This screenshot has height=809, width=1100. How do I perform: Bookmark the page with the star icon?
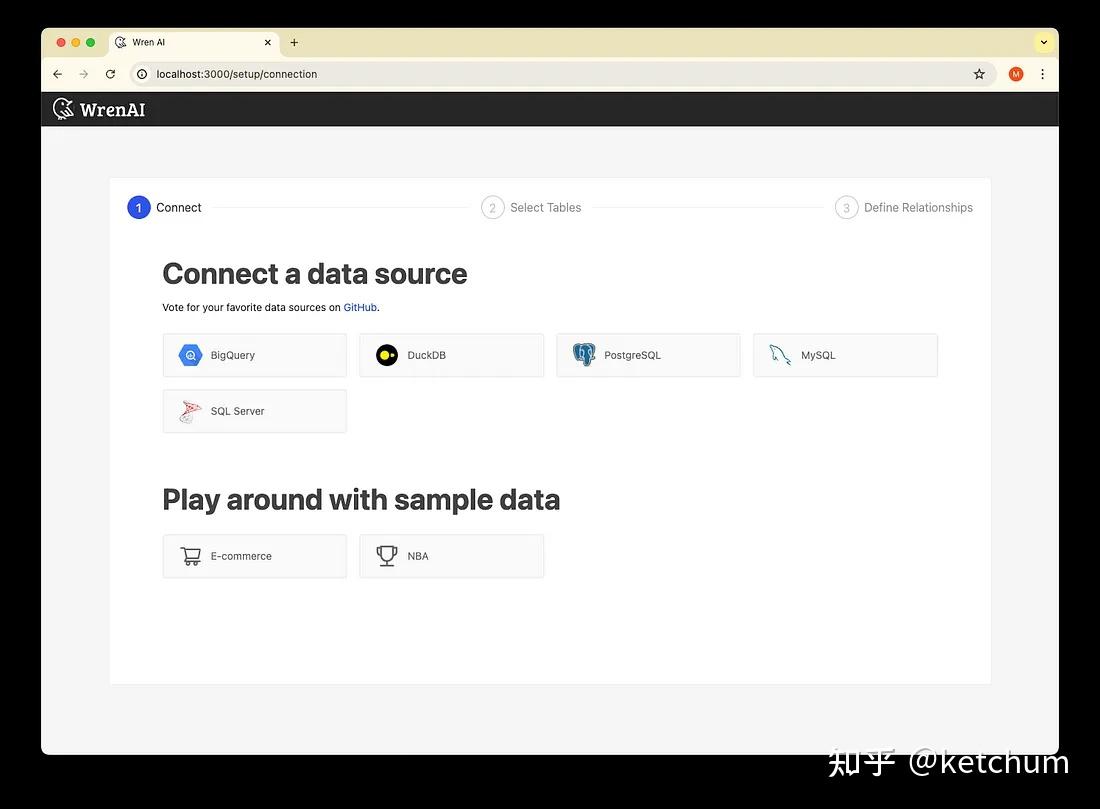coord(979,73)
